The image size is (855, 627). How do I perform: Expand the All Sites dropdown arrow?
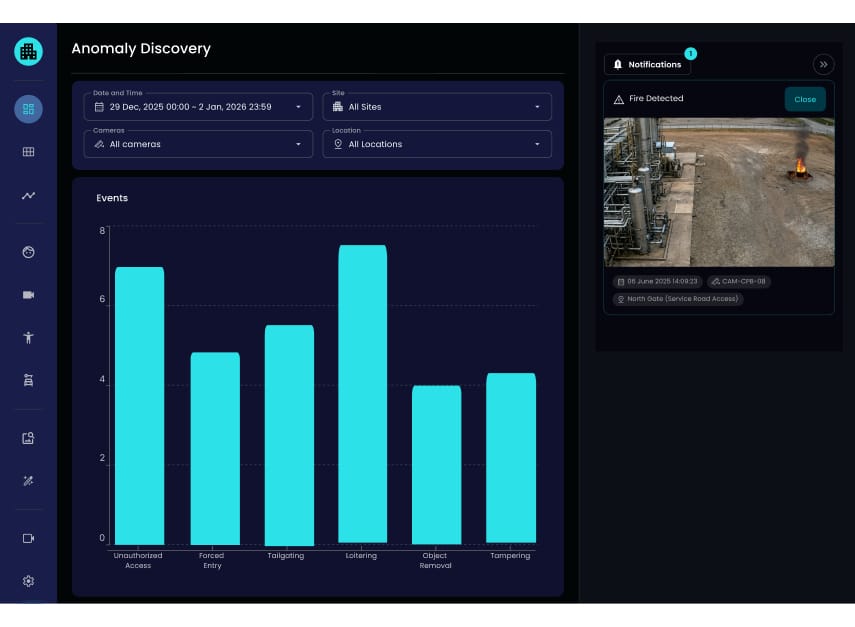537,107
